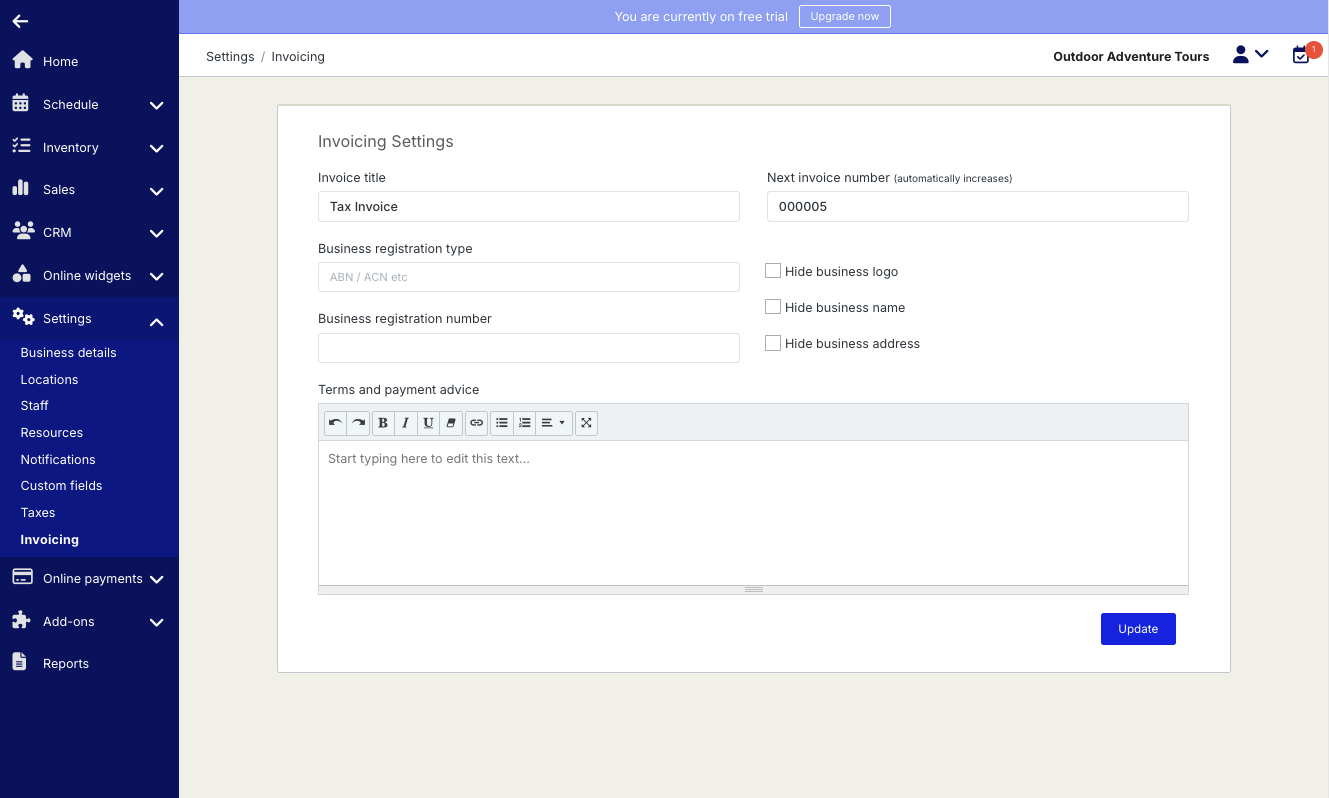Insert a numbered list
Image resolution: width=1329 pixels, height=798 pixels.
pos(525,423)
